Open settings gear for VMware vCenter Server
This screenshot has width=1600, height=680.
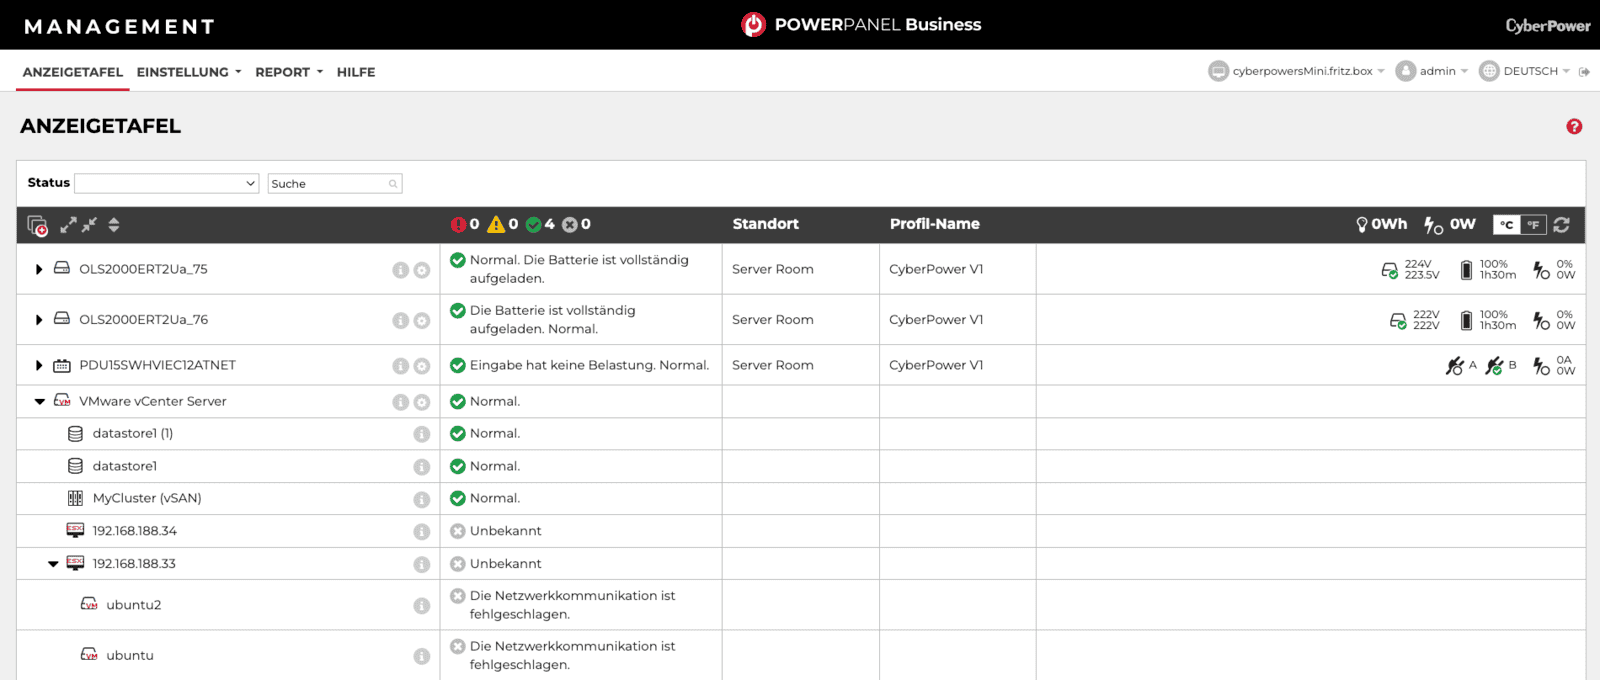coord(422,402)
